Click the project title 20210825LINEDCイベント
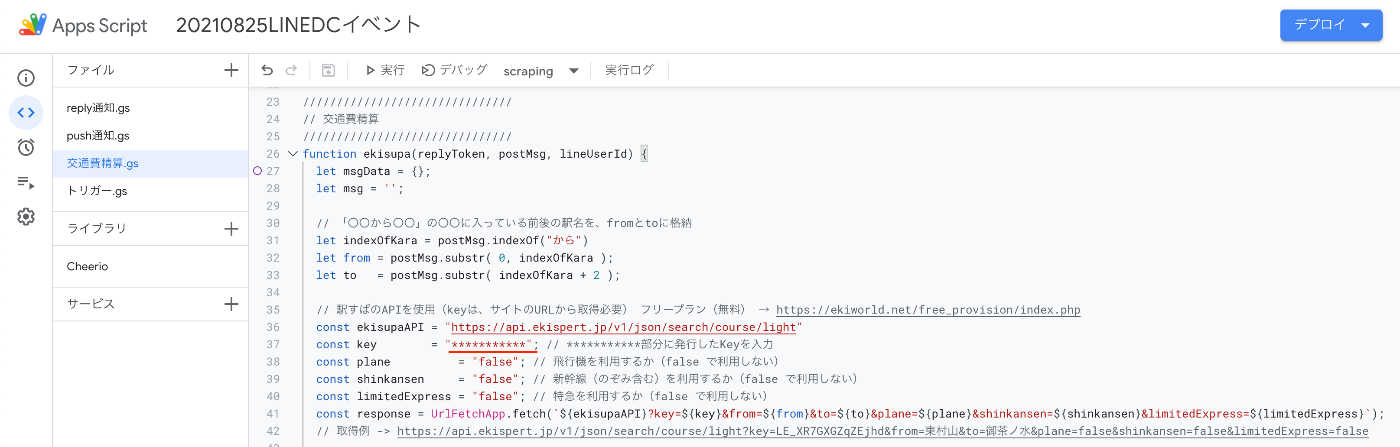 tap(299, 26)
